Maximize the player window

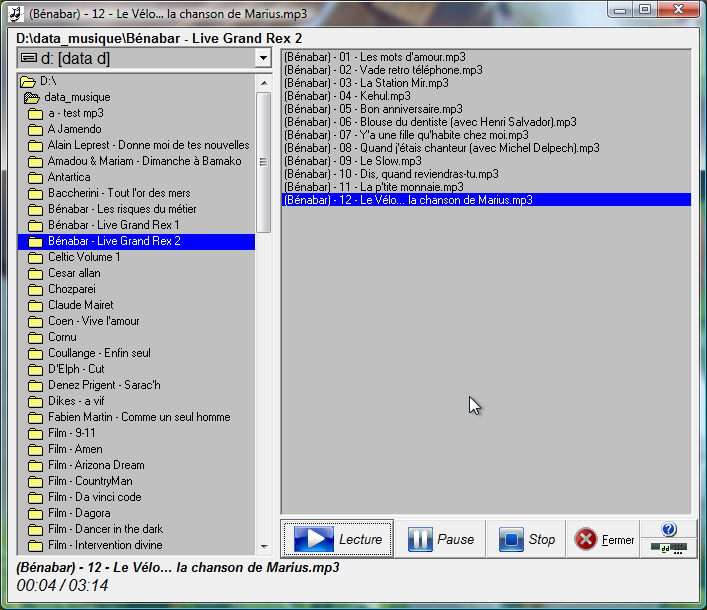tap(645, 9)
